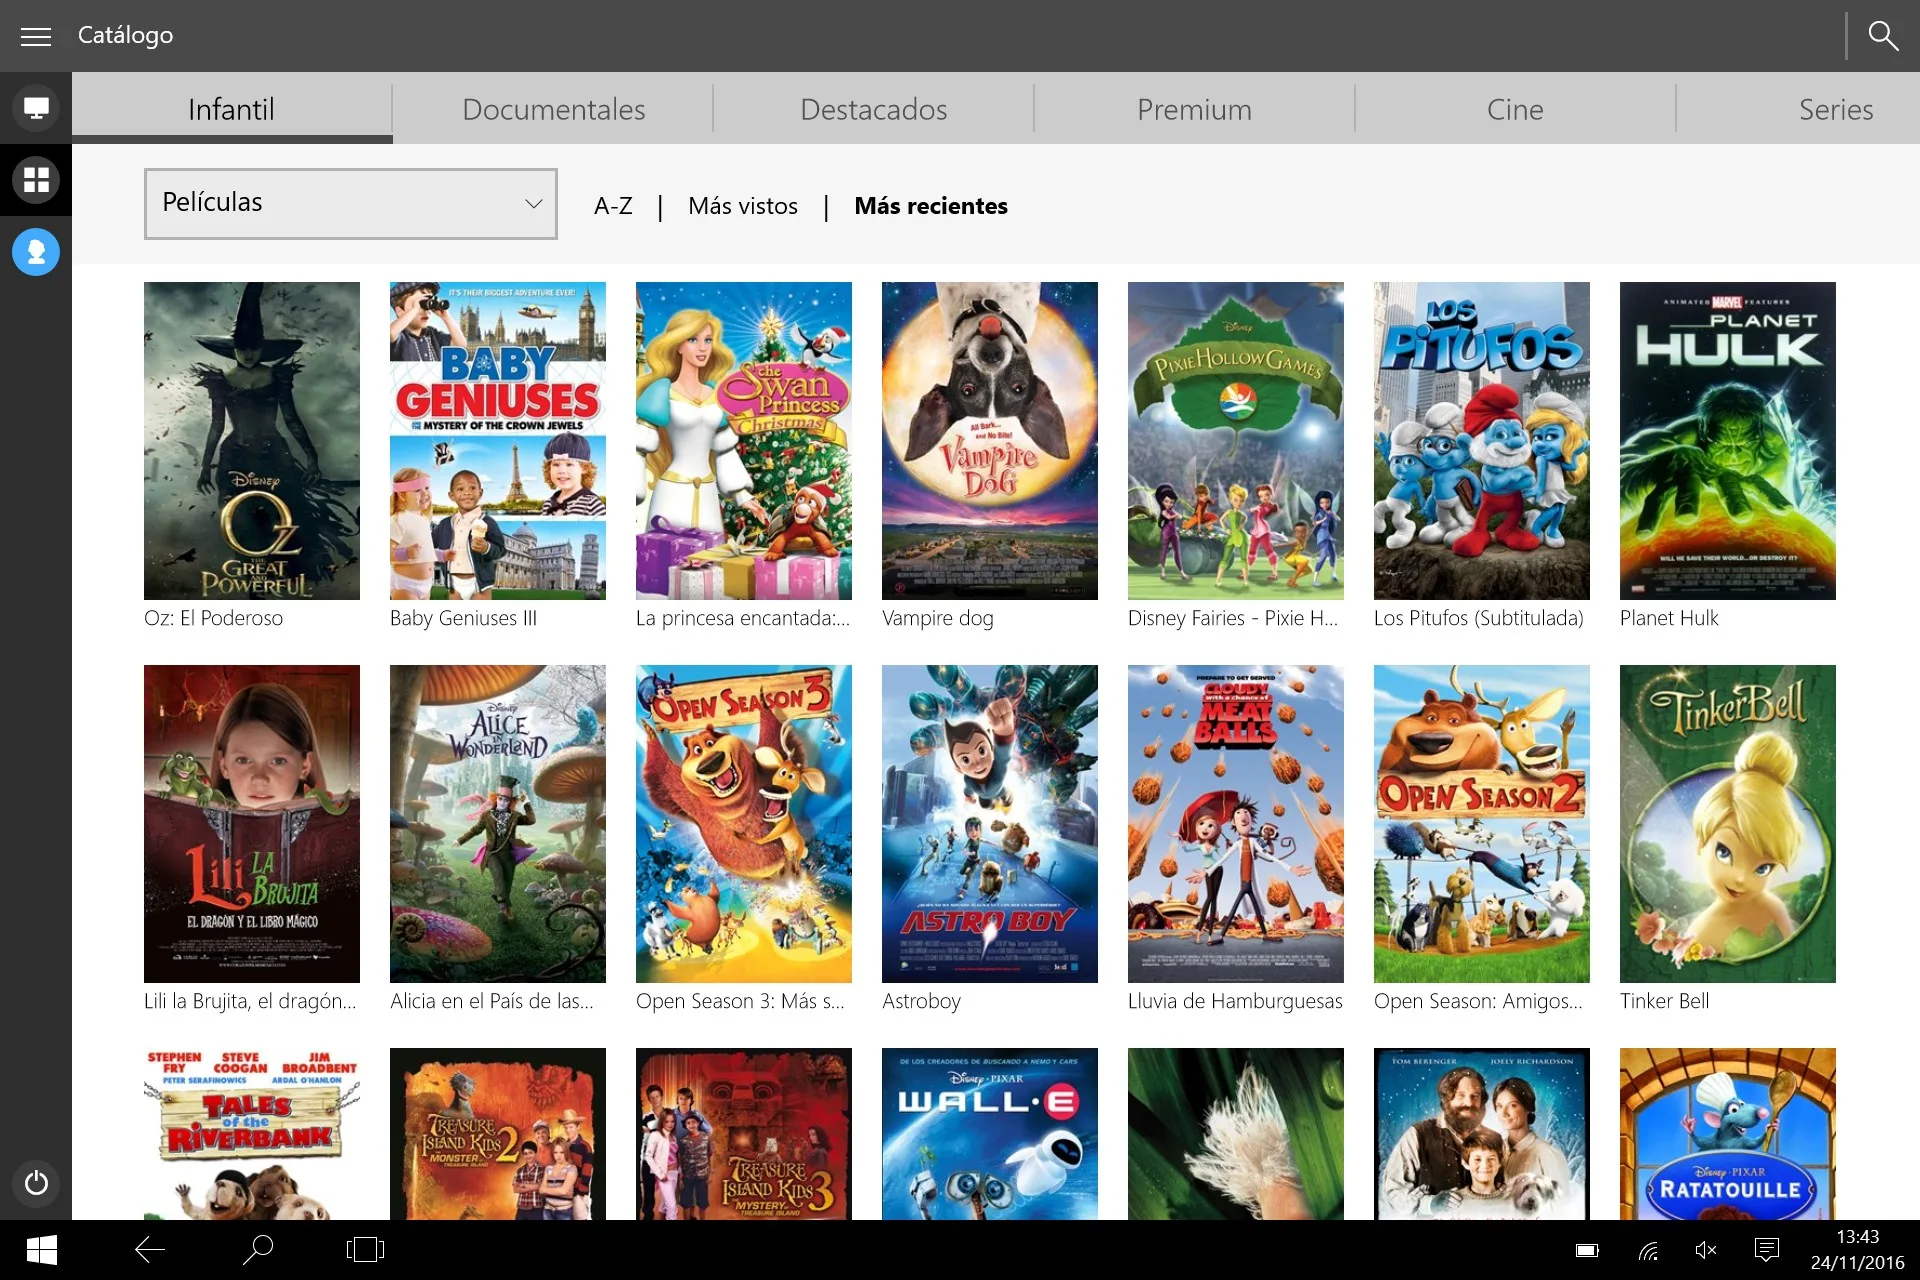Open the Windows Start button

41,1250
